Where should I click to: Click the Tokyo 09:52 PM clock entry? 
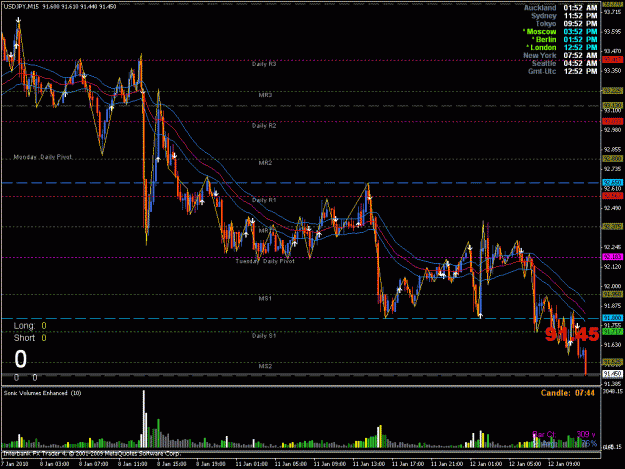pos(566,24)
